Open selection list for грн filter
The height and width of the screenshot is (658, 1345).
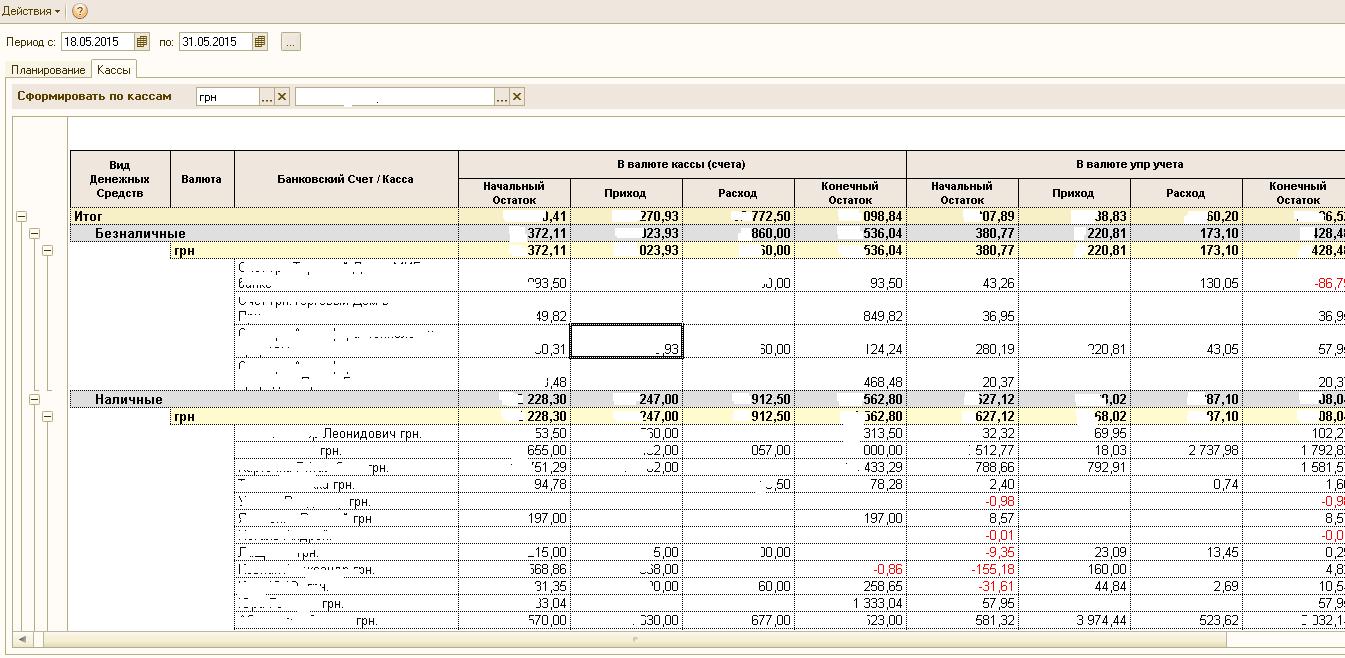pos(267,97)
